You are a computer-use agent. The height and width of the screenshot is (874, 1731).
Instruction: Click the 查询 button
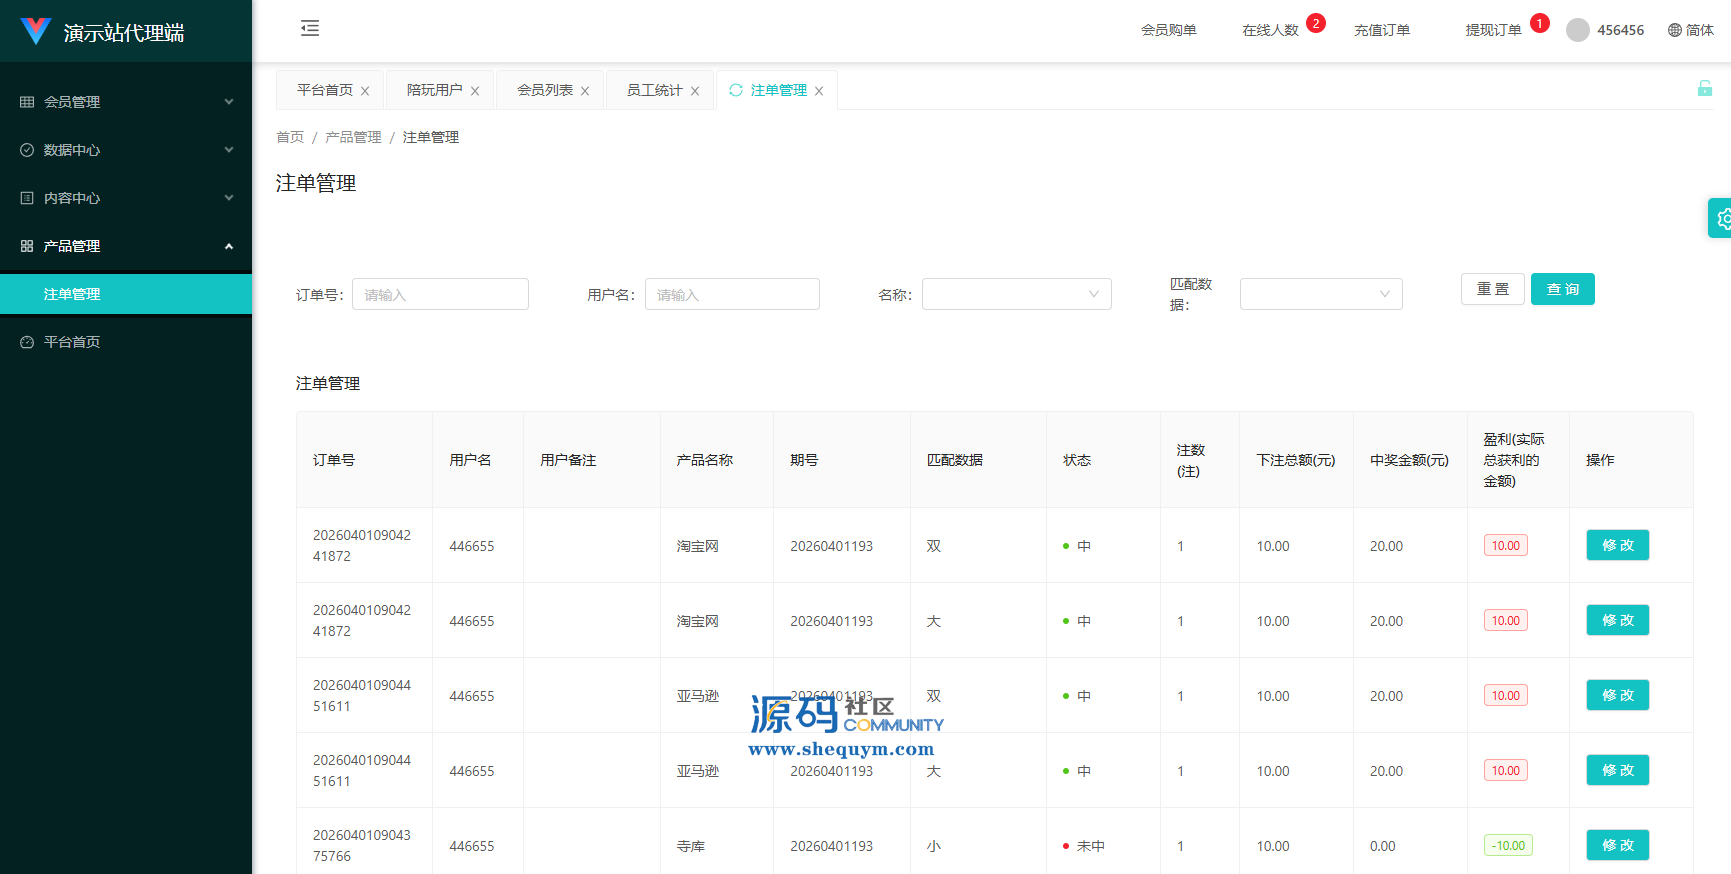(x=1562, y=289)
